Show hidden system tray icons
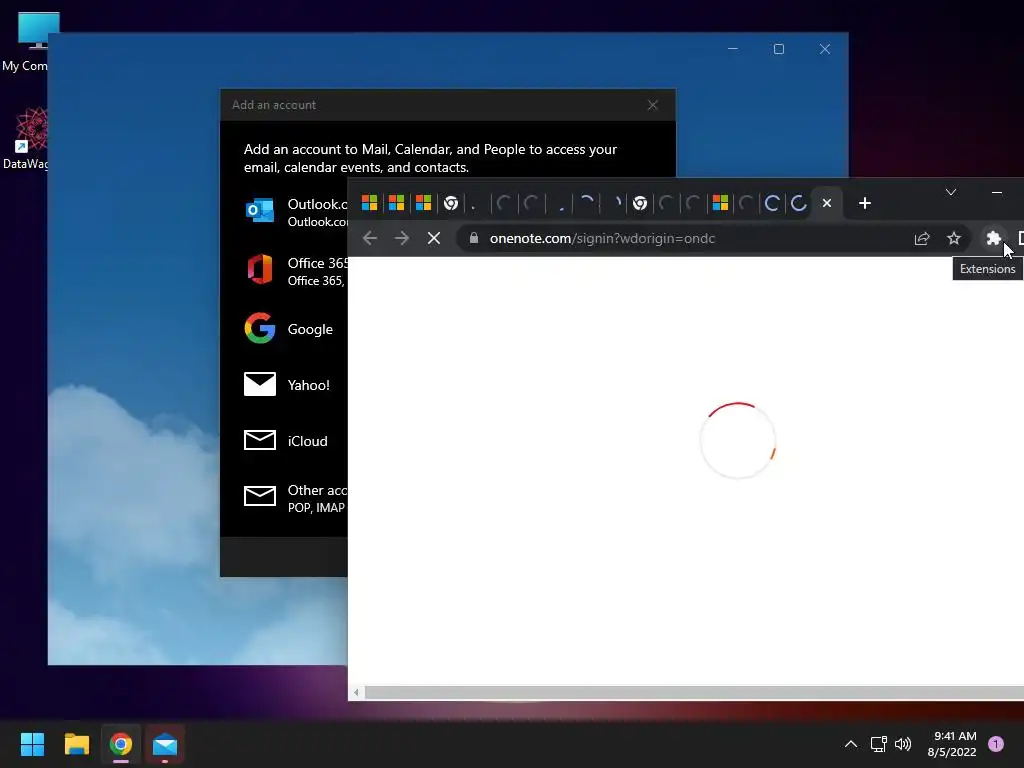The image size is (1024, 768). (850, 744)
